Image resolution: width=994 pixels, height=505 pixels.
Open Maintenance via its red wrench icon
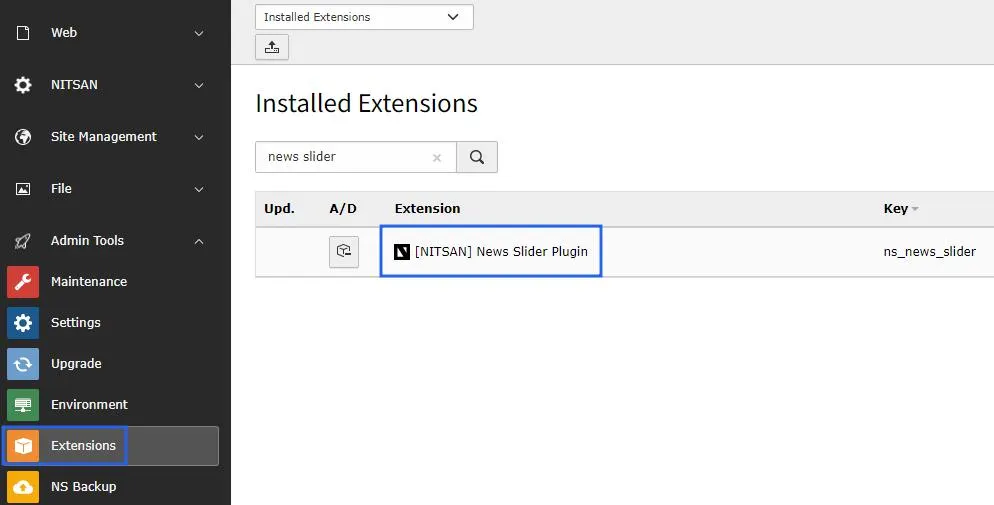tap(23, 282)
